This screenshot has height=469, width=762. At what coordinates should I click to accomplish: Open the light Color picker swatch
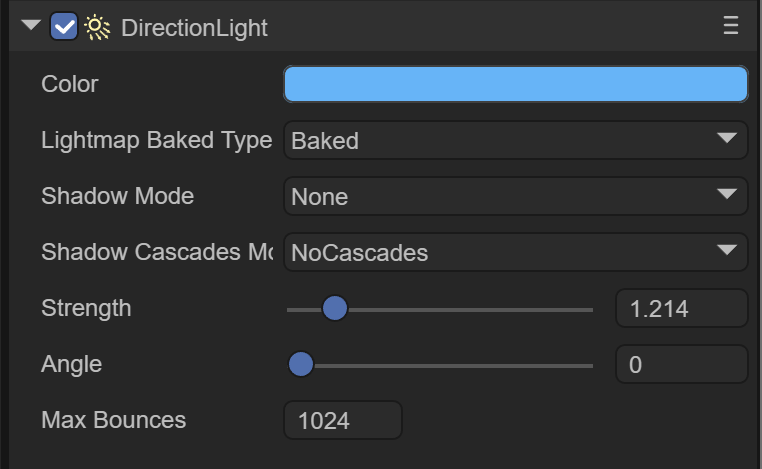516,84
